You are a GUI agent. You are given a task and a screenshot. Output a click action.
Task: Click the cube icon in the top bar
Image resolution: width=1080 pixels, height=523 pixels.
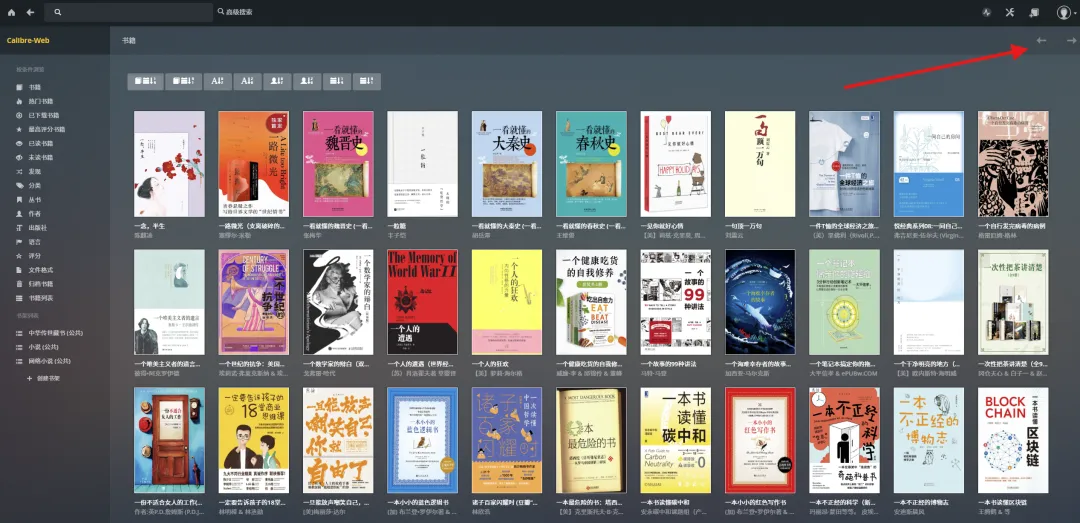click(x=1034, y=12)
